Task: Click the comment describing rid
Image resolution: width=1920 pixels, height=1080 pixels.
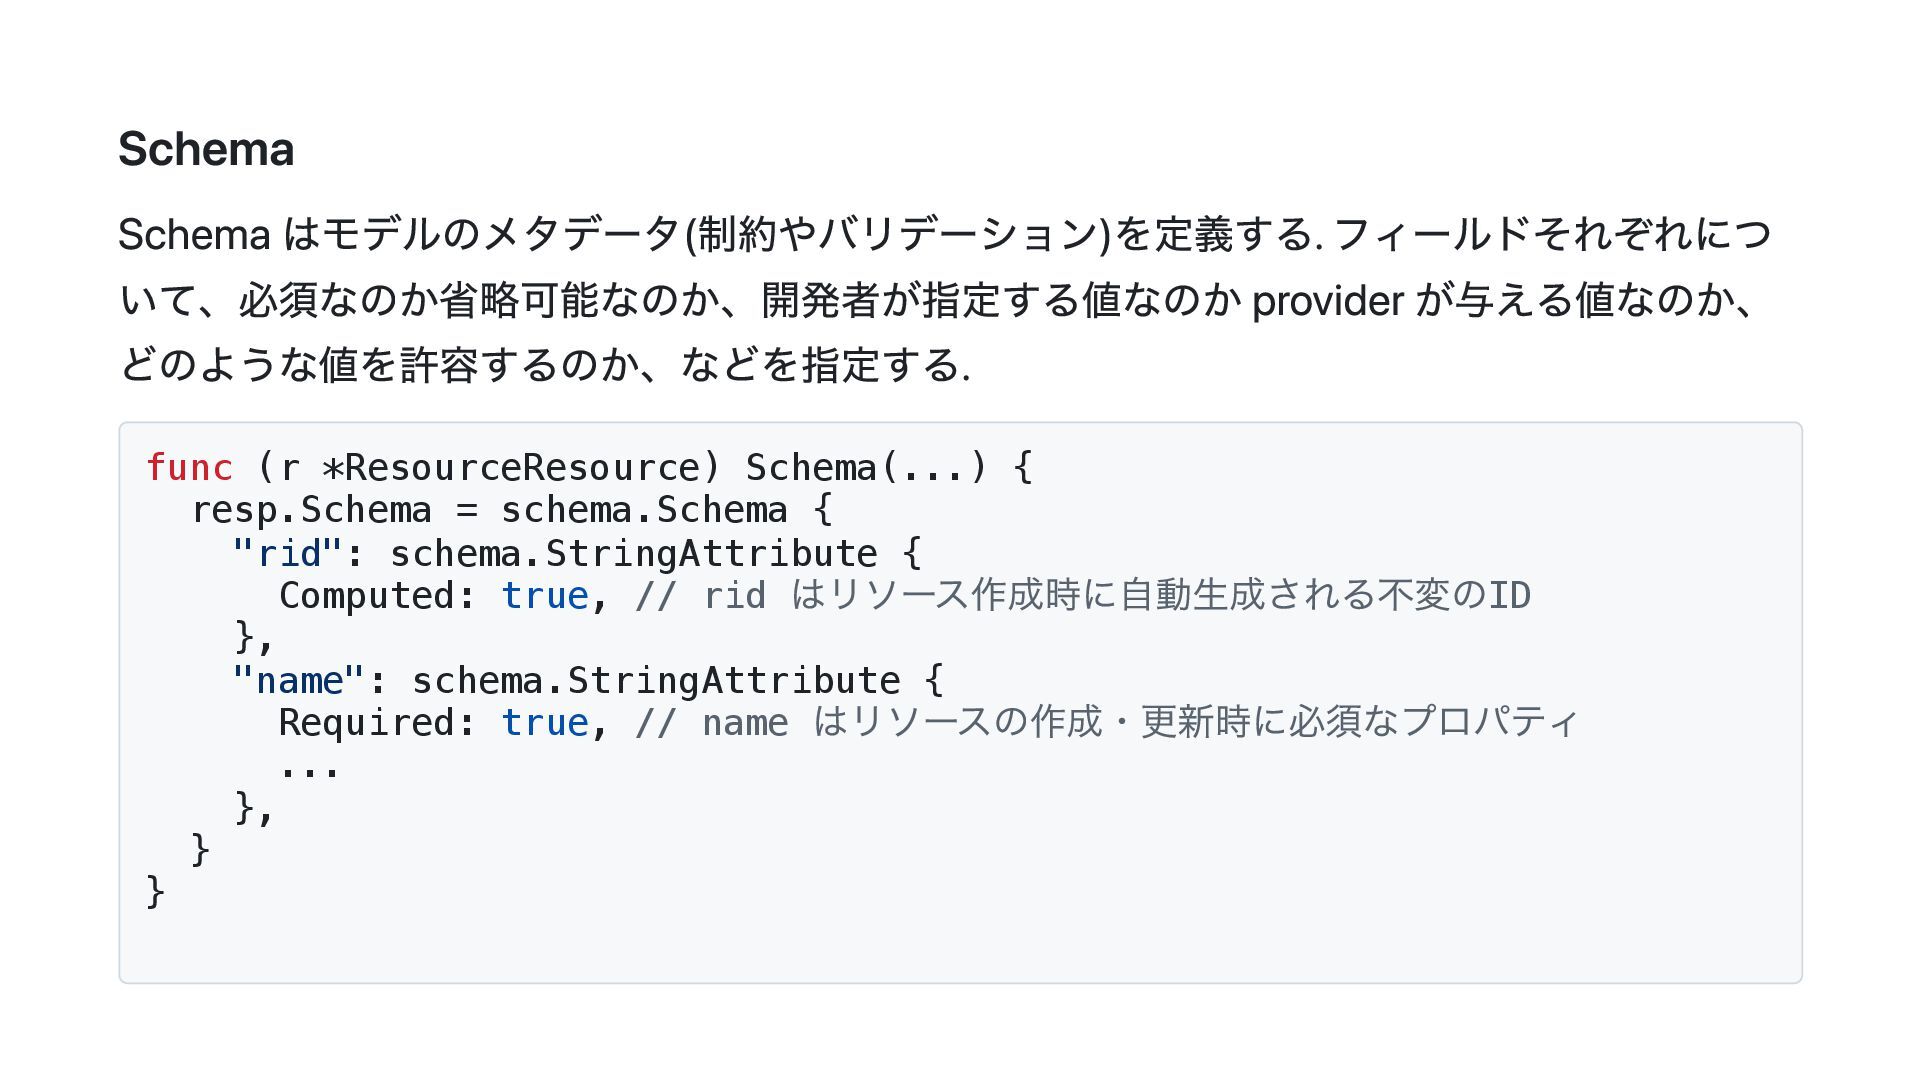Action: coord(1082,596)
